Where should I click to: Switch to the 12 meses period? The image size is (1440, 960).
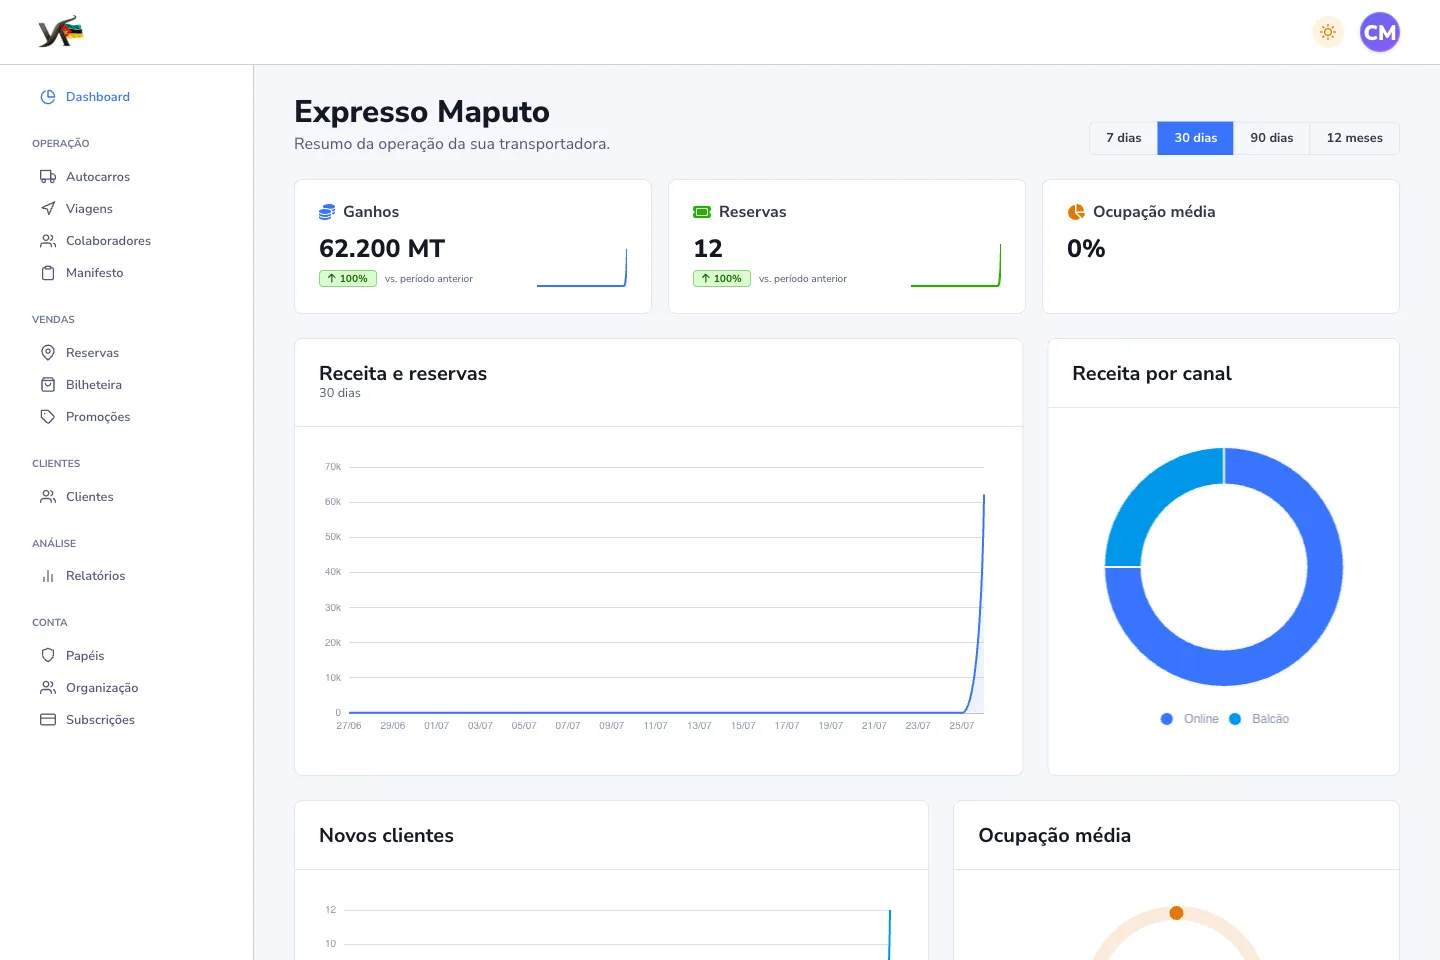1355,138
